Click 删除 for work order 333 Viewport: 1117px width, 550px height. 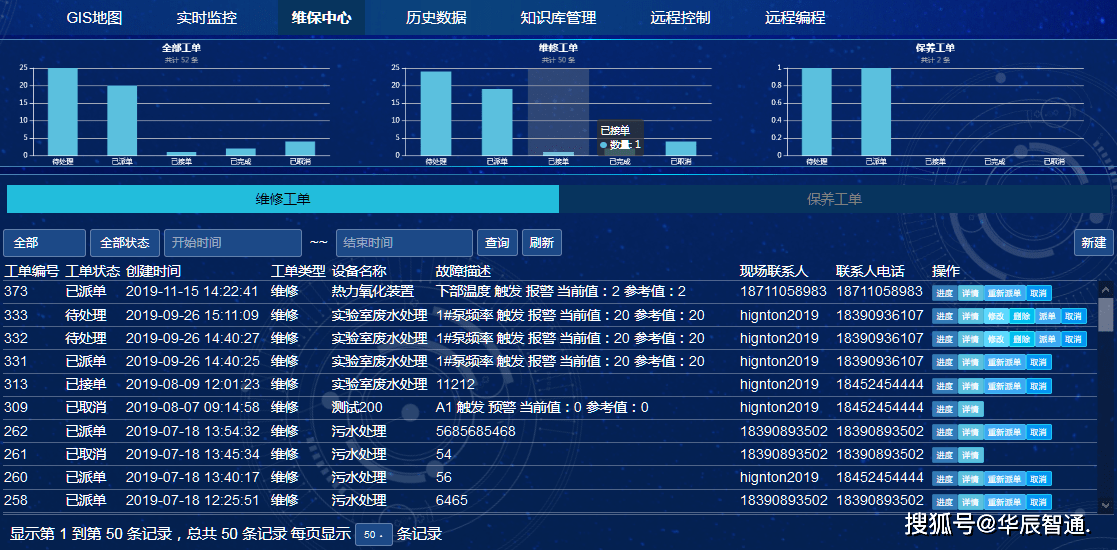pyautogui.click(x=1021, y=316)
